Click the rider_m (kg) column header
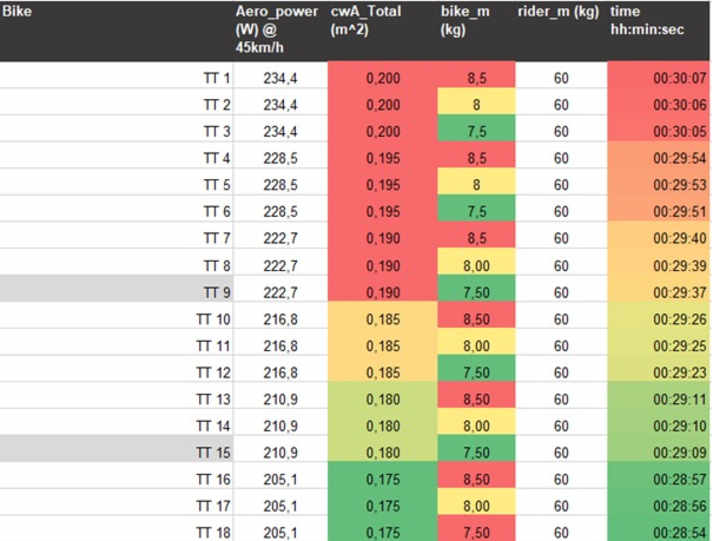 pos(558,14)
